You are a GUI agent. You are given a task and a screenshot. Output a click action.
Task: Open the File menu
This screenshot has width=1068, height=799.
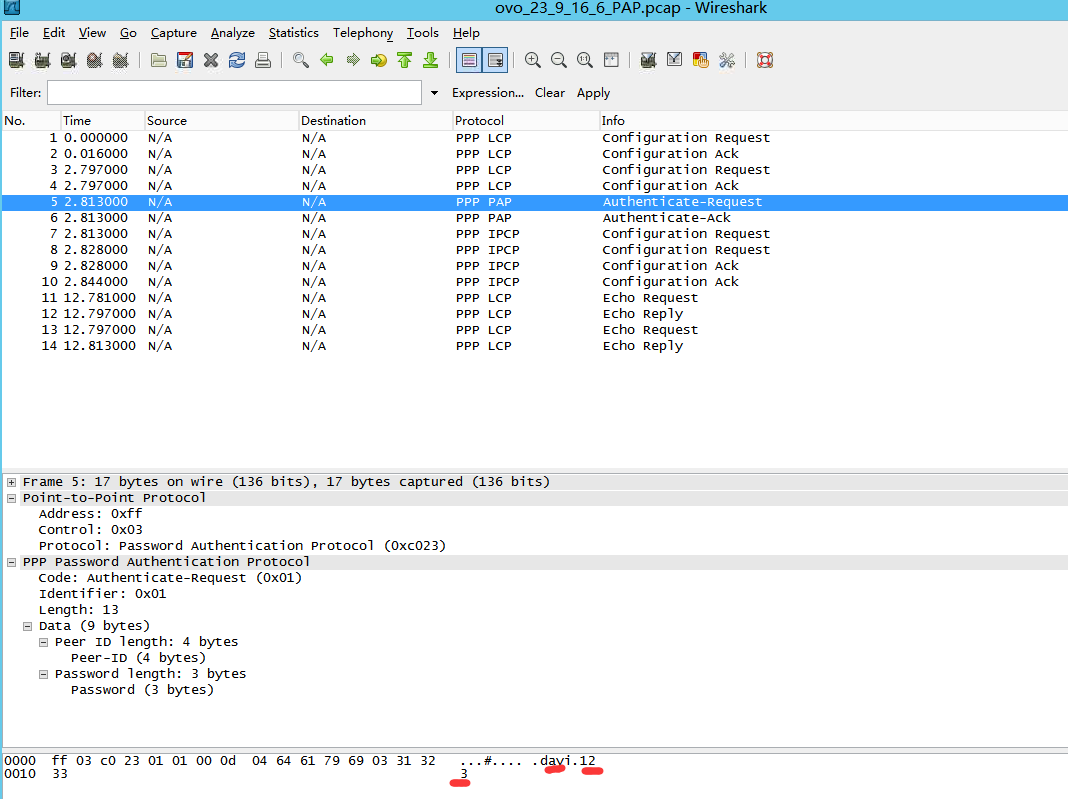(x=19, y=33)
